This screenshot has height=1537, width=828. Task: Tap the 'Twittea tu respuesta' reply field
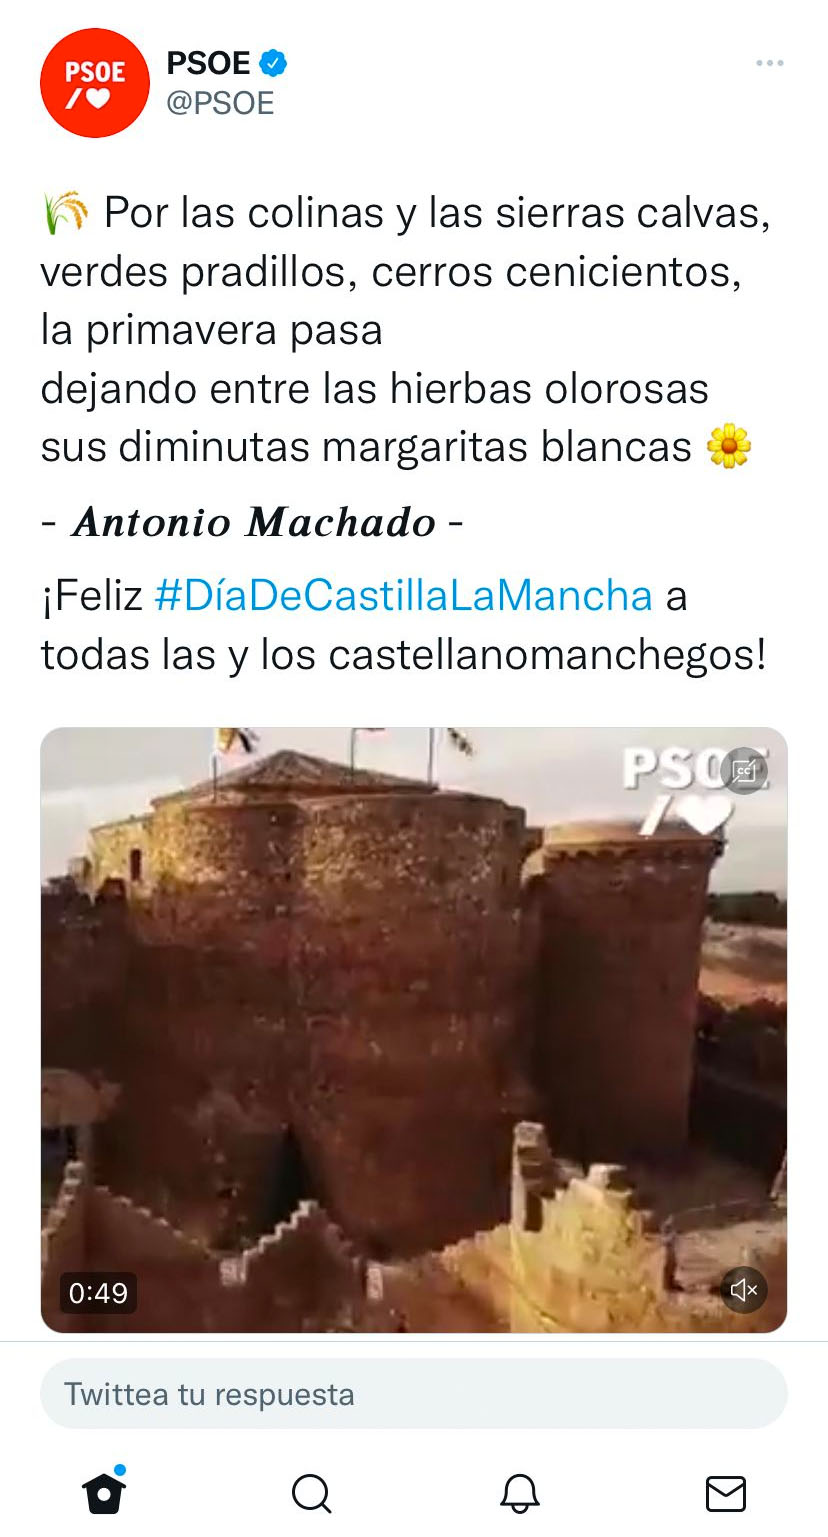tap(414, 1394)
